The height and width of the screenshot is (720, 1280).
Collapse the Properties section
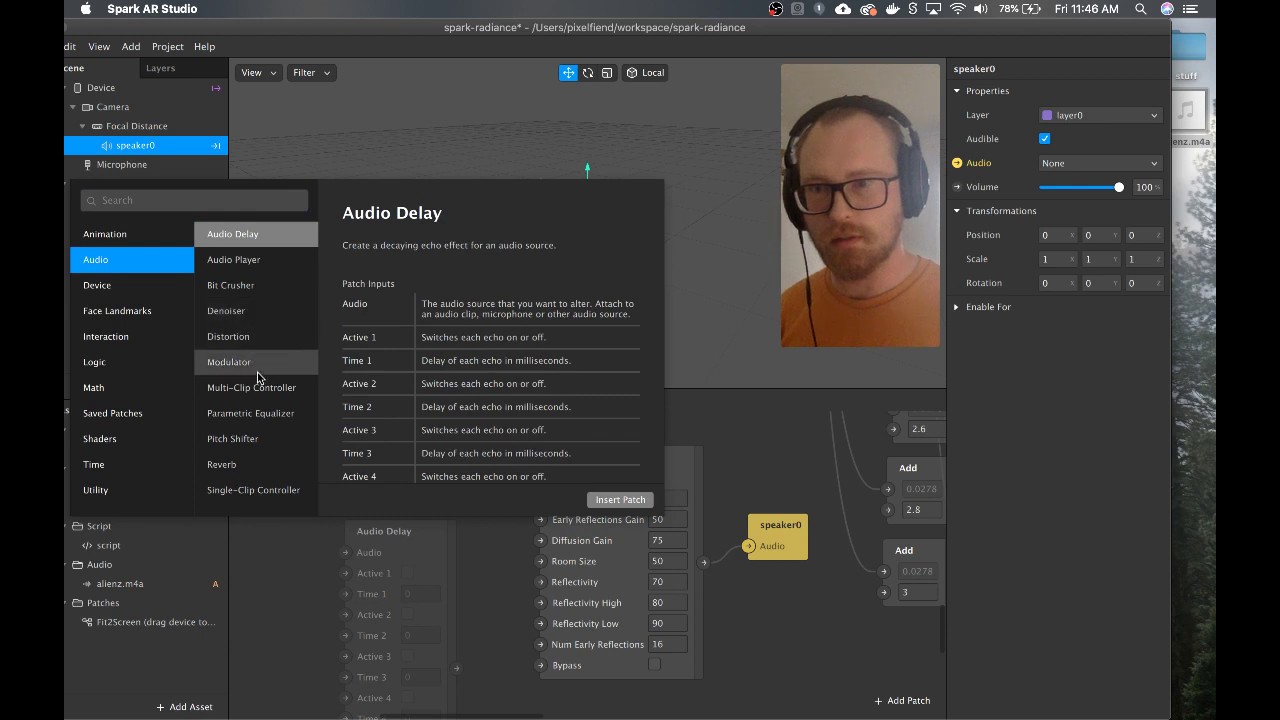[957, 91]
